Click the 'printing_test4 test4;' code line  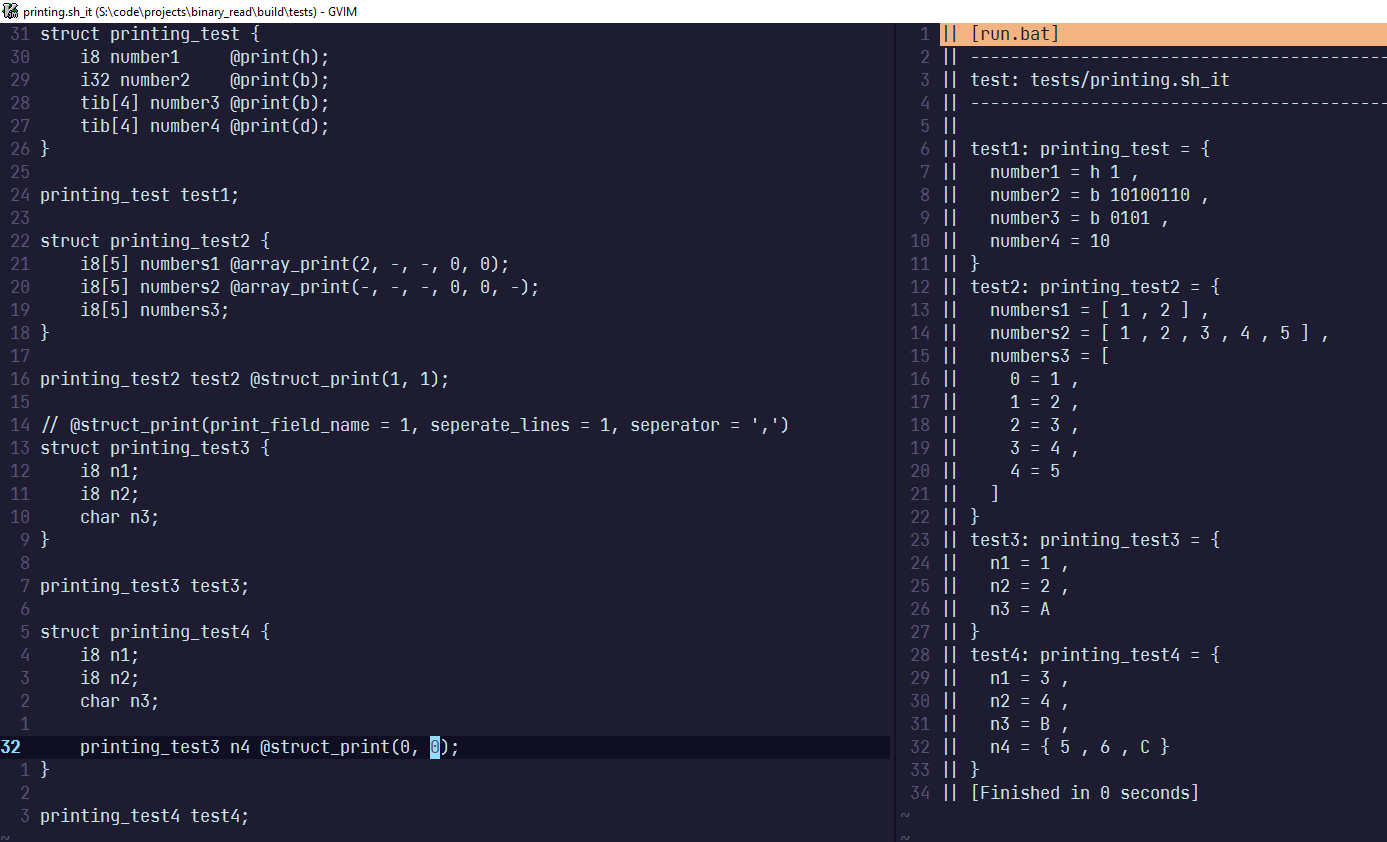(144, 816)
